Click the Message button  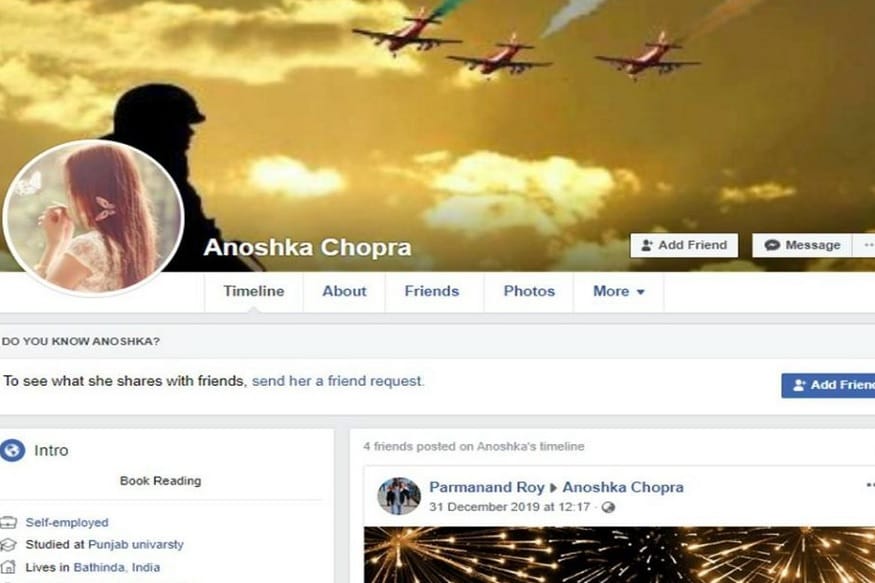pos(802,245)
